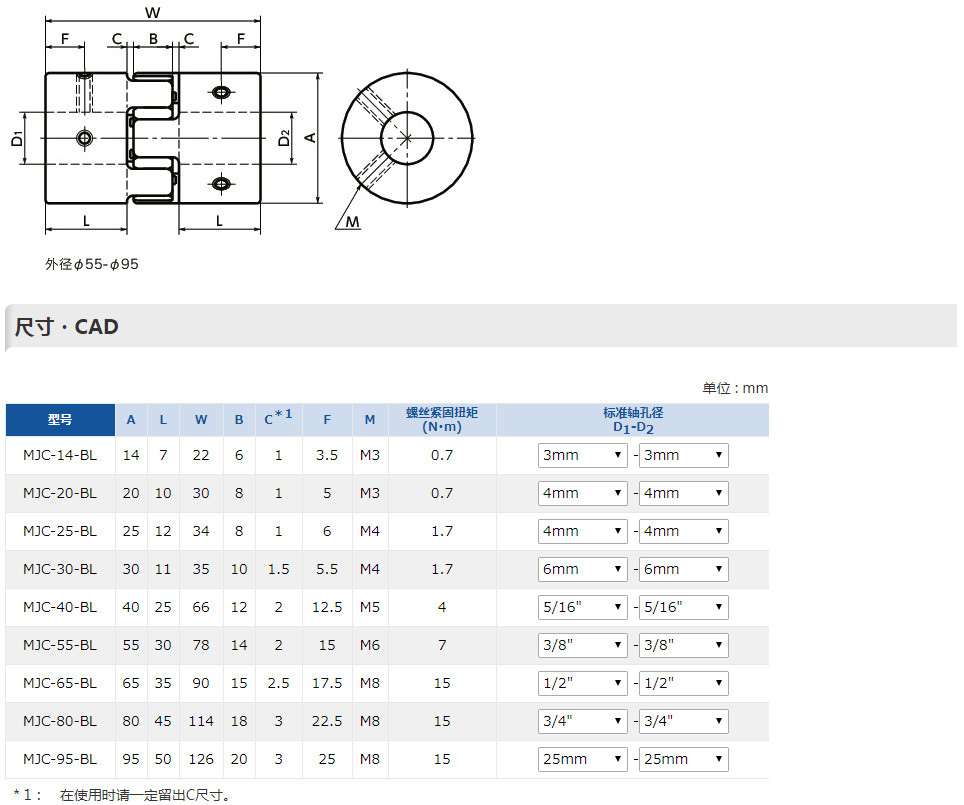Screen dimensions: 964x805
Task: Open D1 3/8" dropdown for MJC-55-BL
Action: (582, 645)
